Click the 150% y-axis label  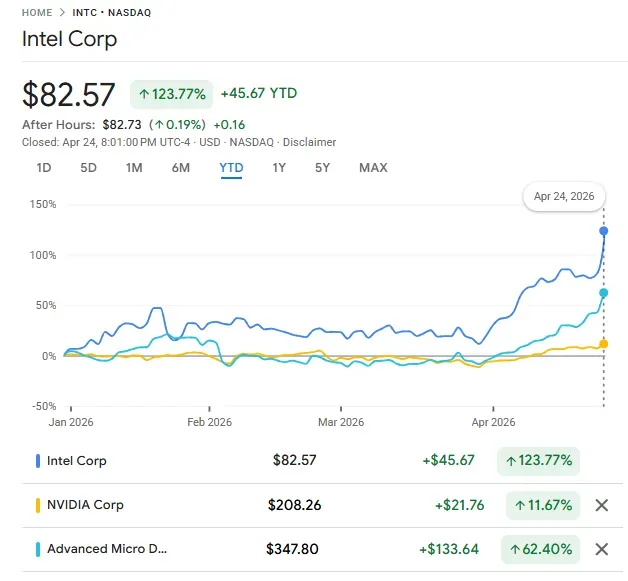click(x=43, y=204)
